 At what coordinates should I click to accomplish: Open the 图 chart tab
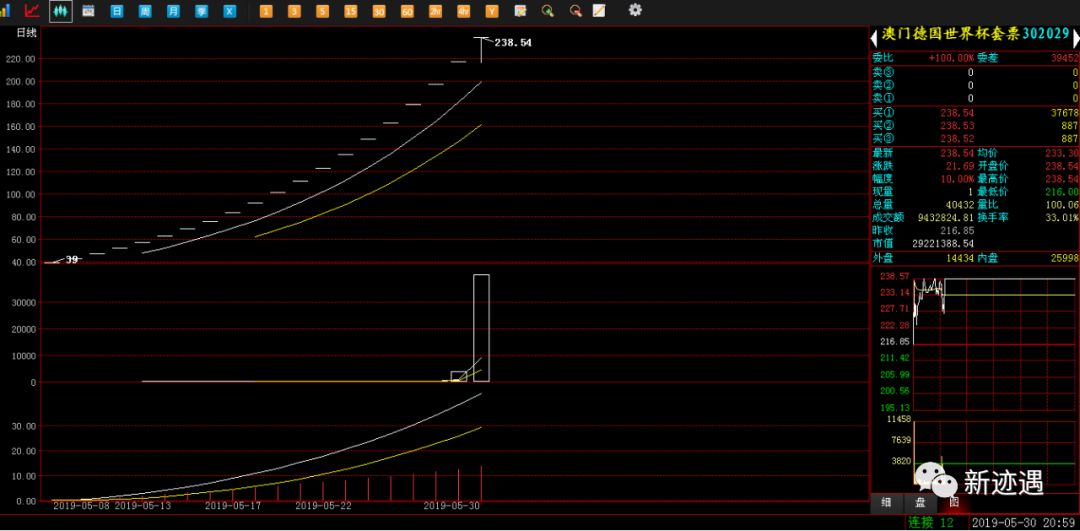955,503
